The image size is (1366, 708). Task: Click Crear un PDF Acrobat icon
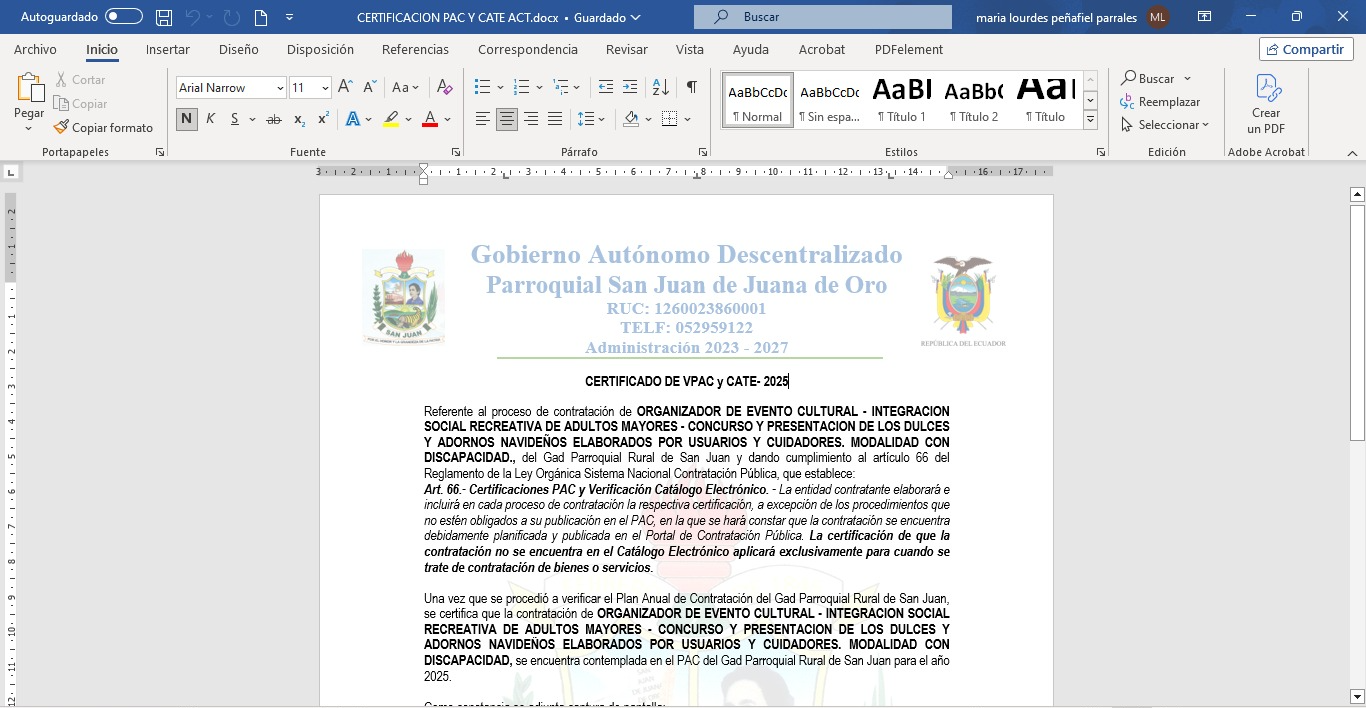coord(1266,105)
